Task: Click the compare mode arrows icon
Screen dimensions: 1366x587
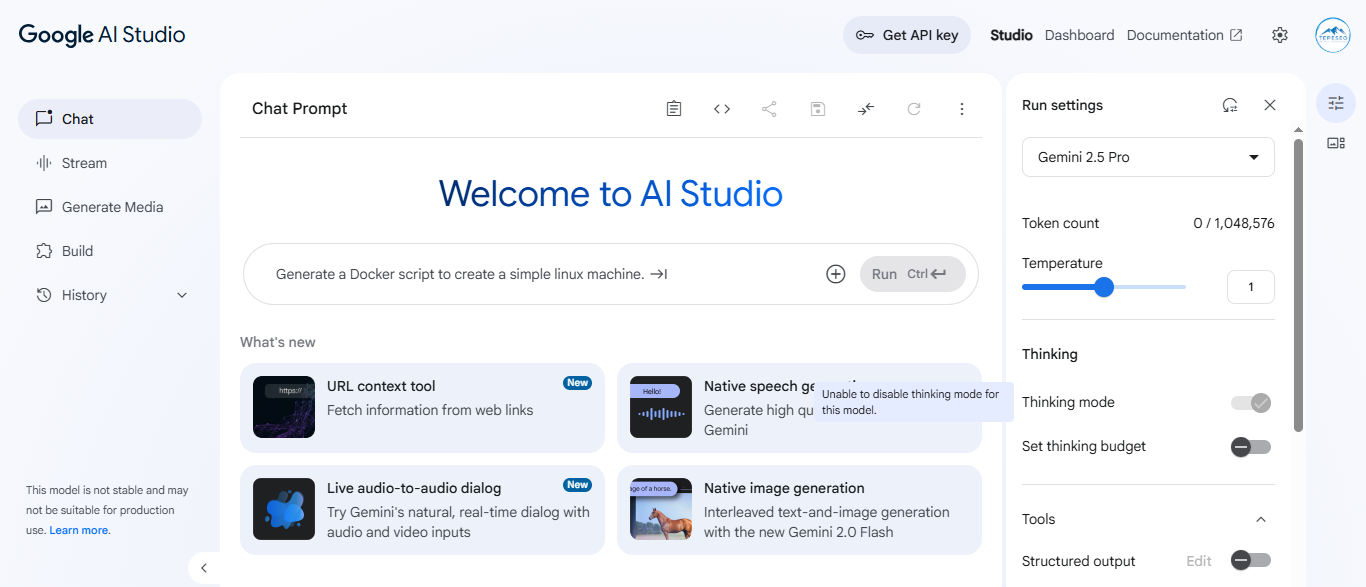Action: coord(866,109)
